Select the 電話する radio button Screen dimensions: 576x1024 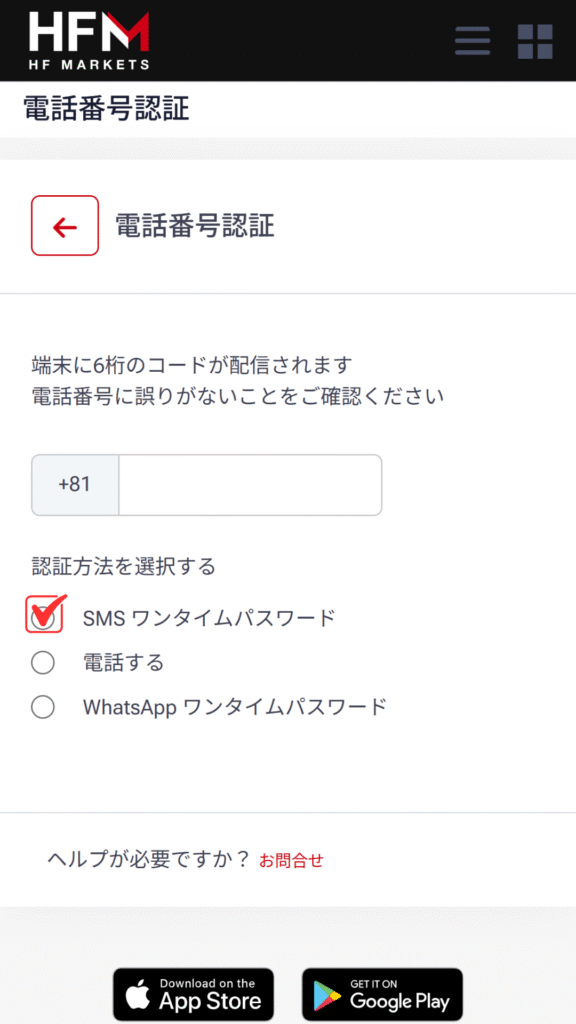coord(43,663)
